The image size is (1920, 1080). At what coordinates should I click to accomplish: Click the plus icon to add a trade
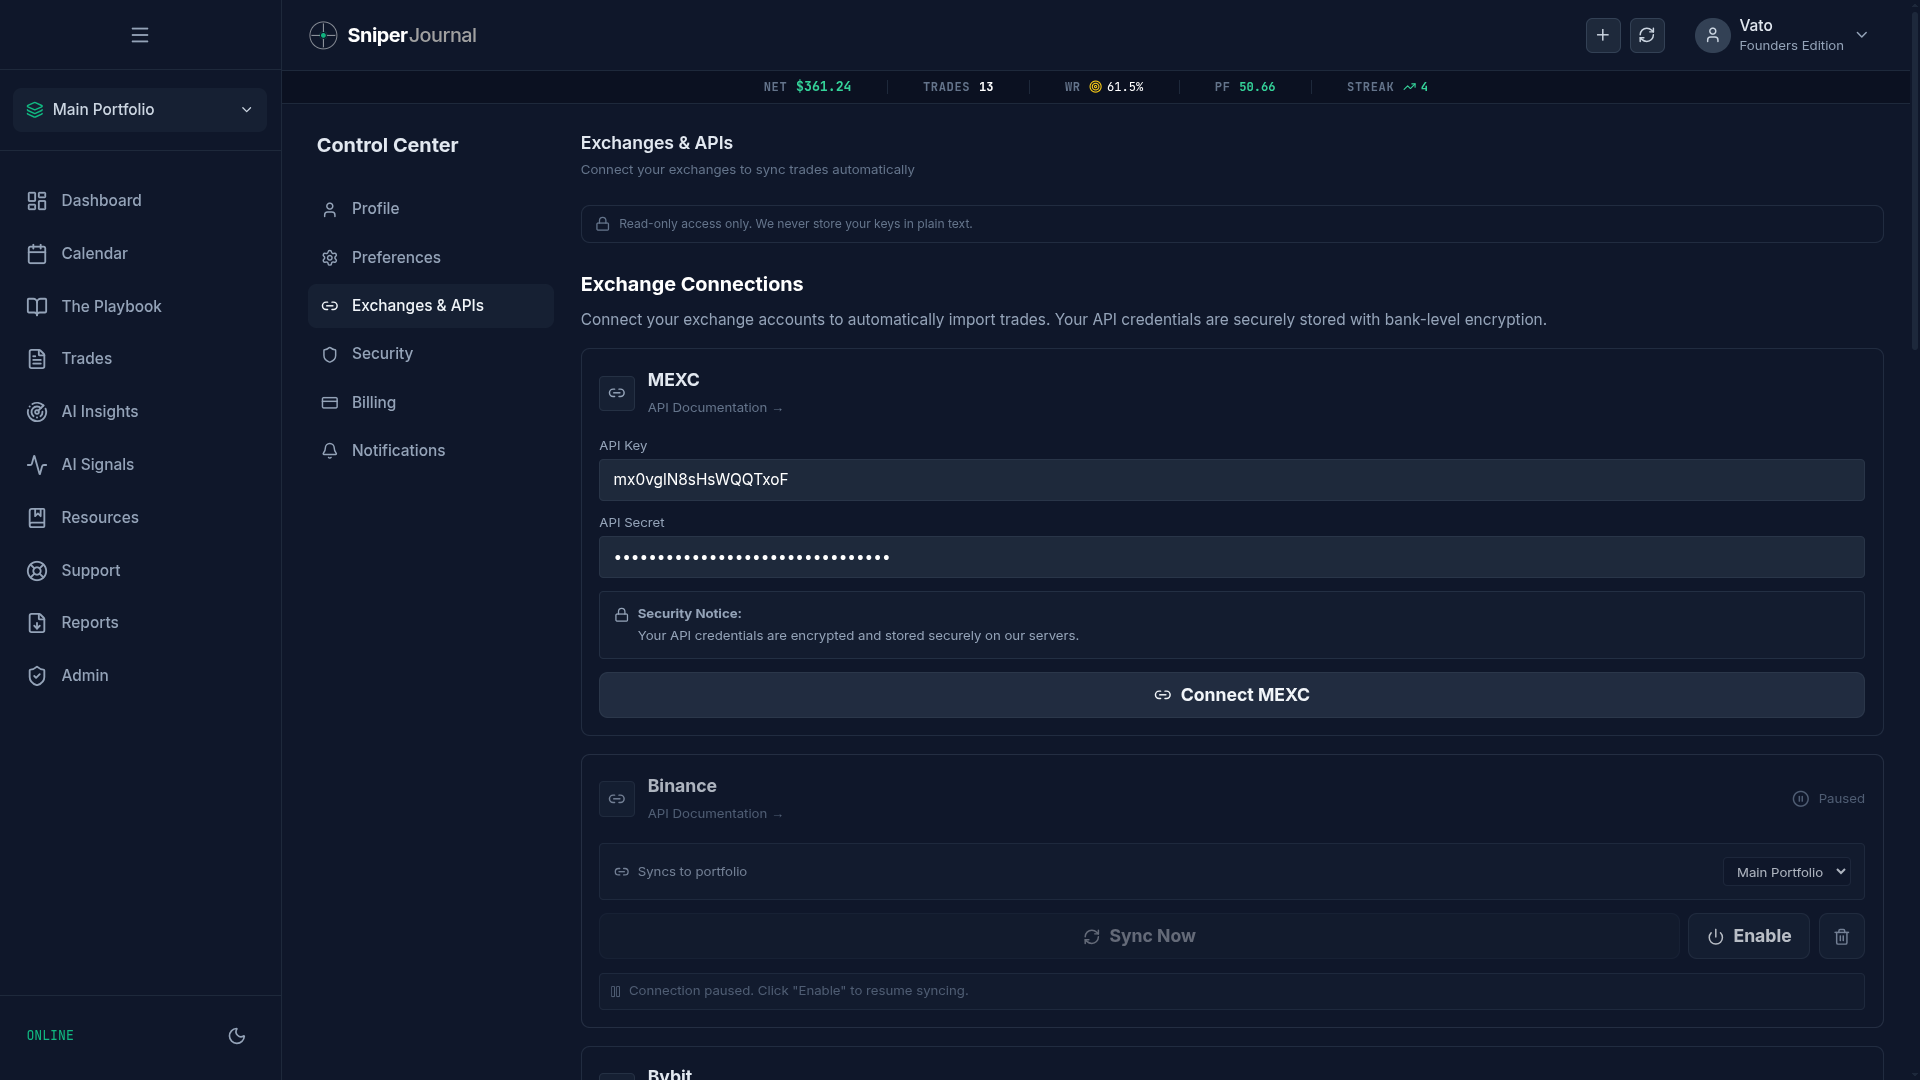[1603, 35]
